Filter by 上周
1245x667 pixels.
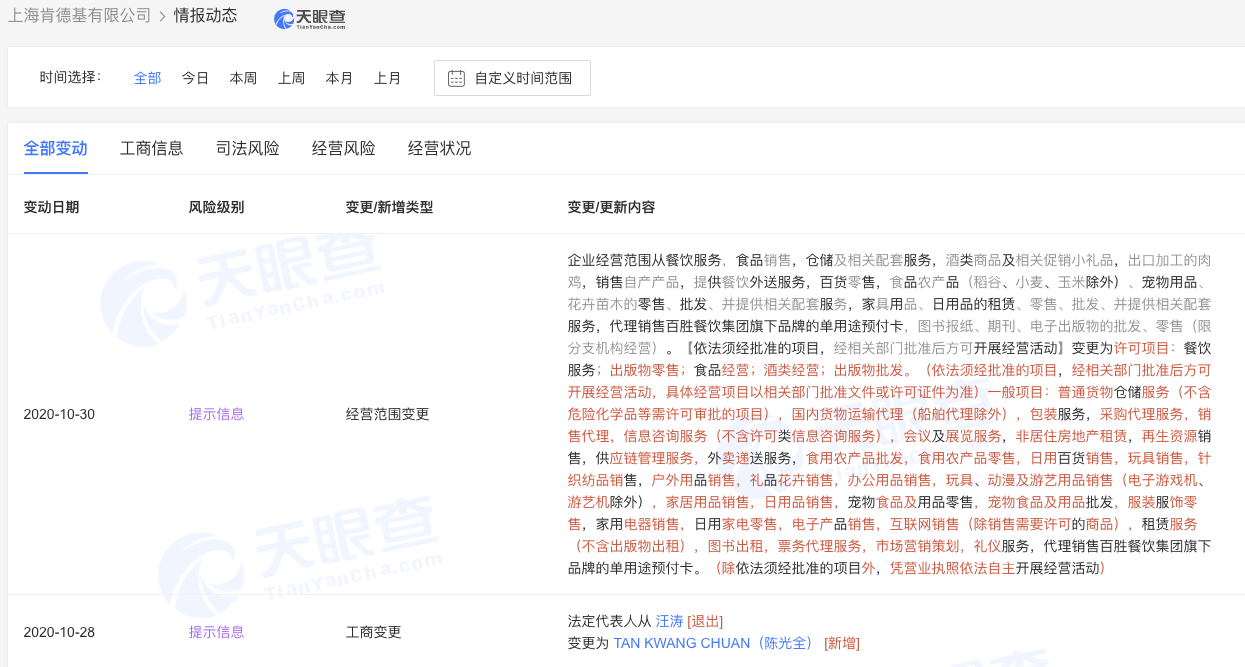click(x=291, y=78)
